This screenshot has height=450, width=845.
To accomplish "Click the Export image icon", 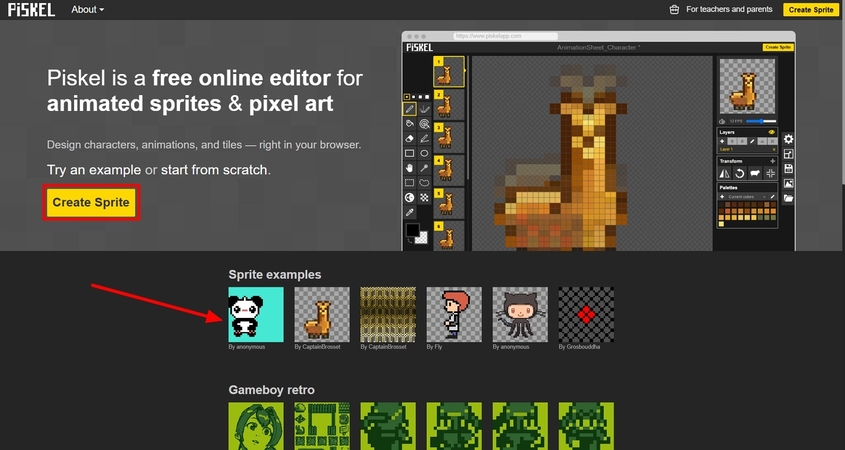I will click(788, 183).
